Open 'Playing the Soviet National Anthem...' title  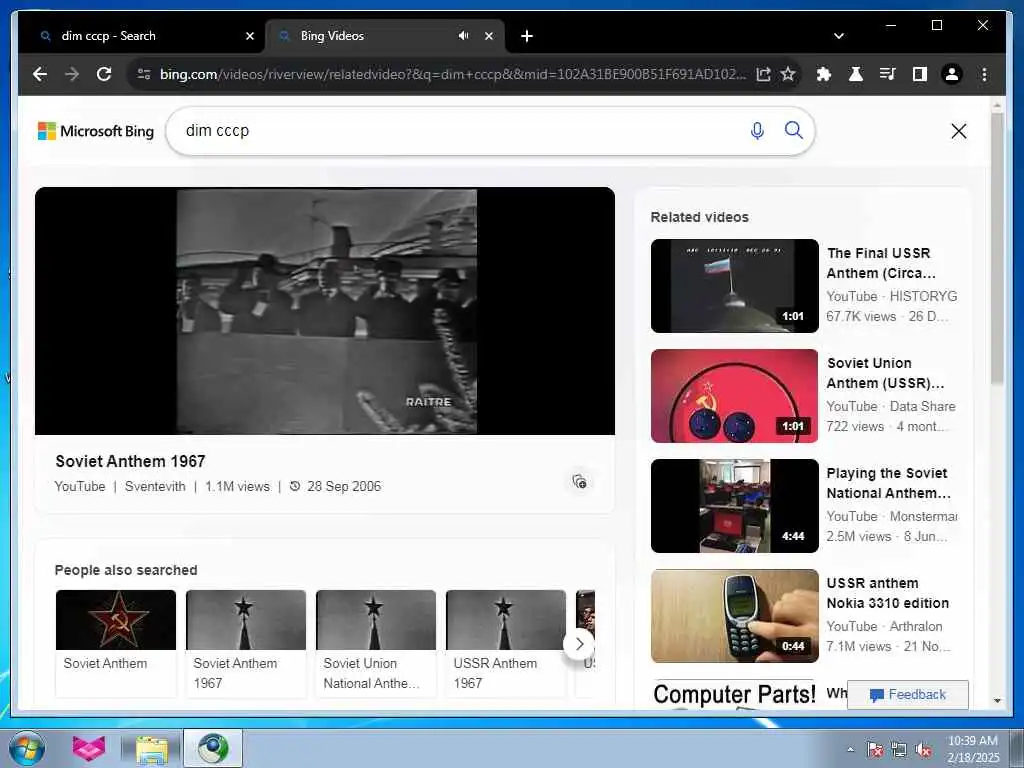pos(888,483)
